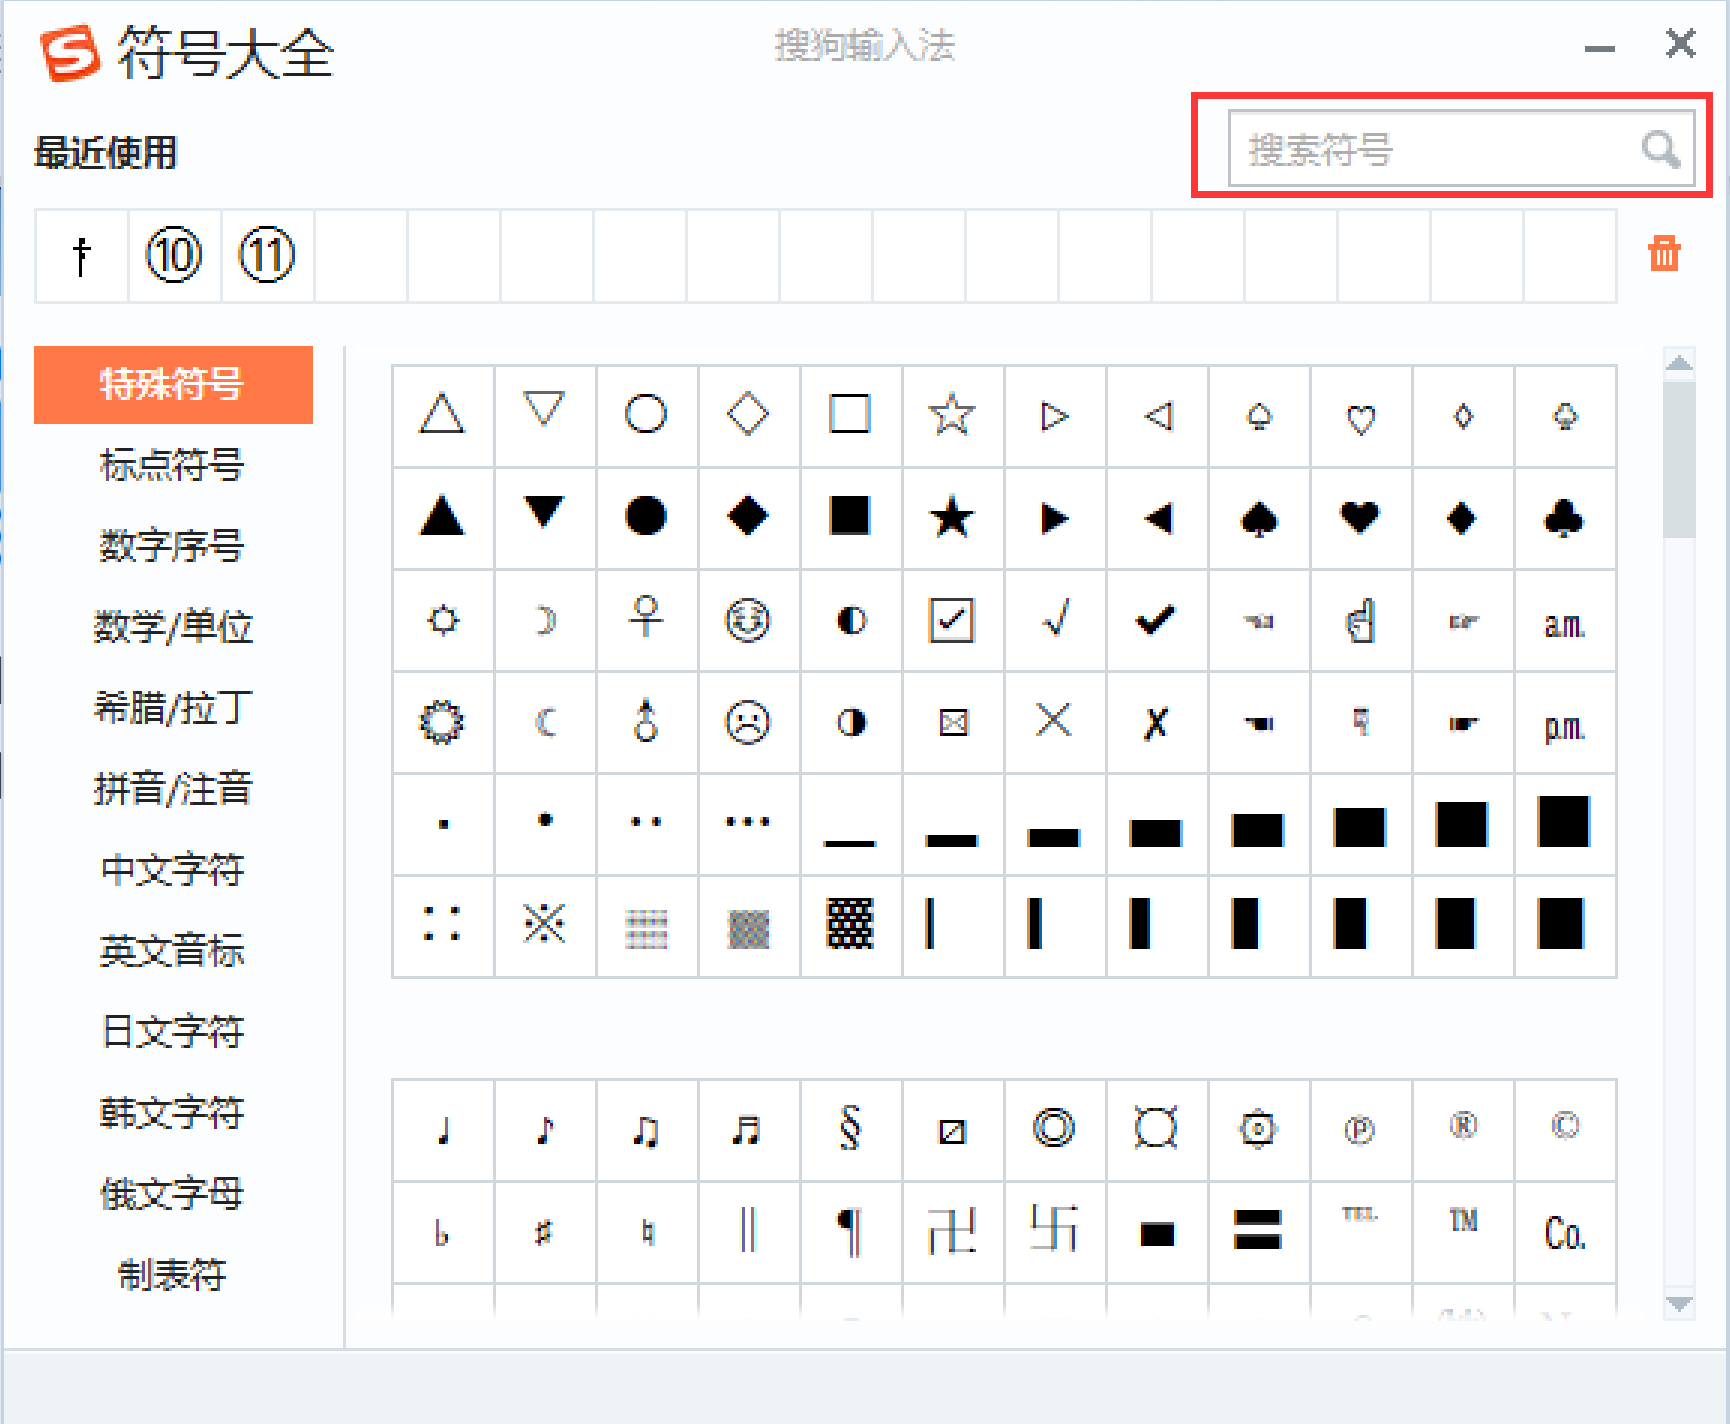Insert three-dot ellipsis symbol
Screen dimensions: 1730x1424
748,823
